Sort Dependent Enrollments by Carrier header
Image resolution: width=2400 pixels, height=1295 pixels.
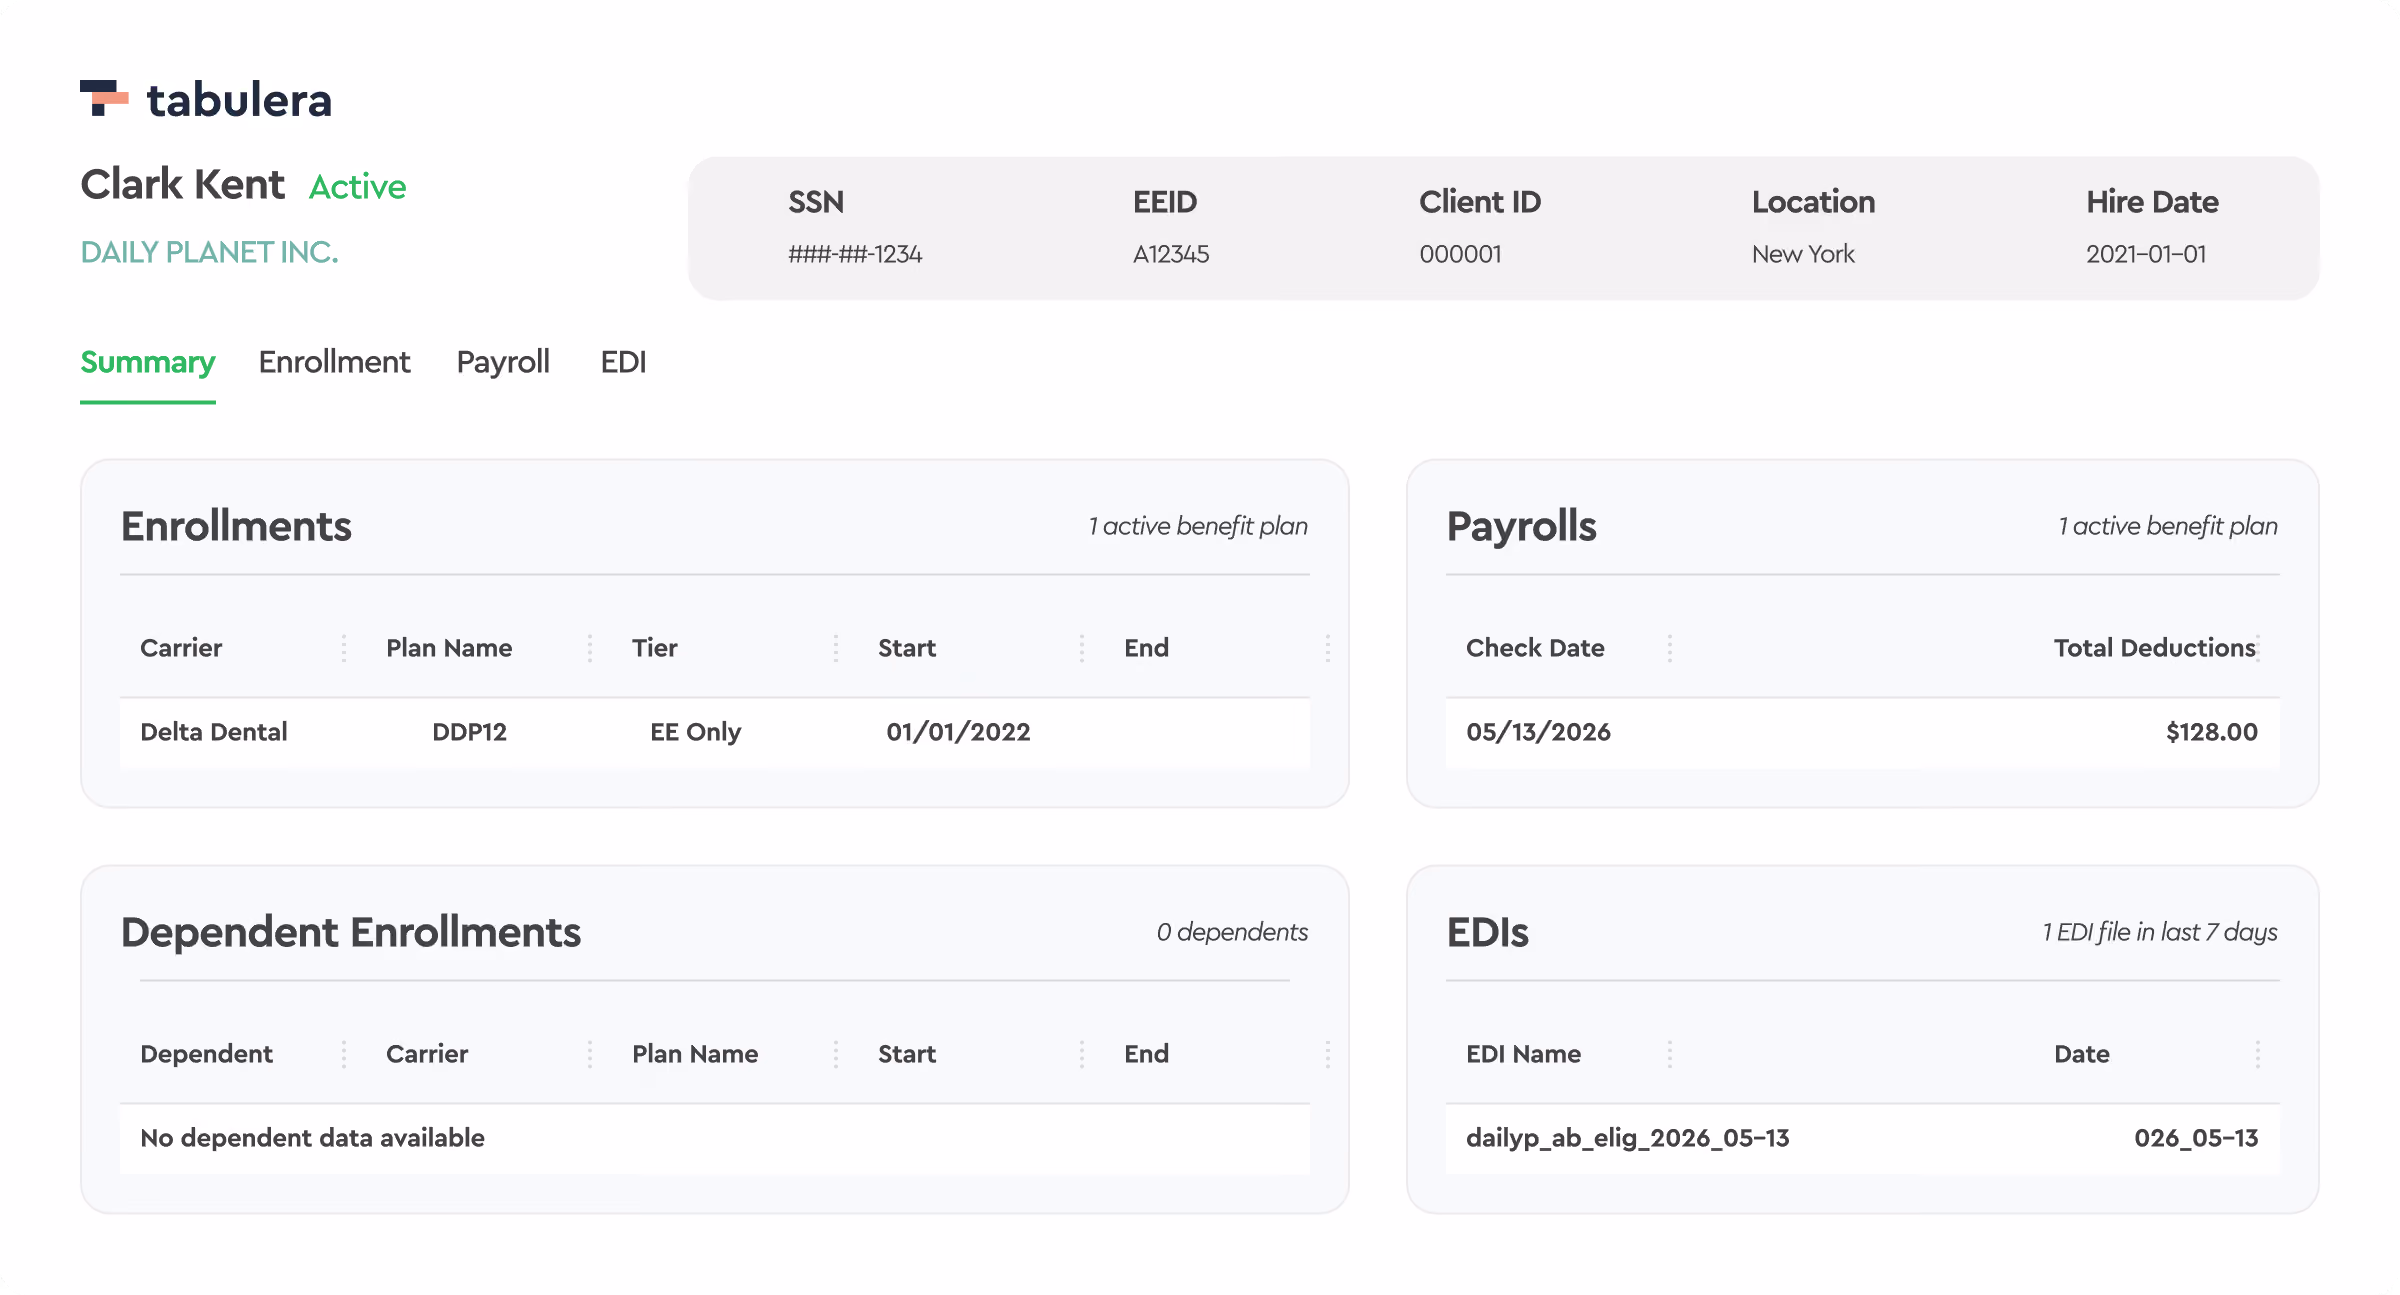[x=427, y=1054]
